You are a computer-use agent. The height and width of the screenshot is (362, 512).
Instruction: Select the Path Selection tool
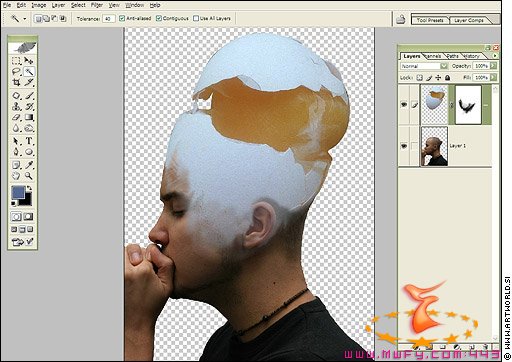tap(16, 141)
